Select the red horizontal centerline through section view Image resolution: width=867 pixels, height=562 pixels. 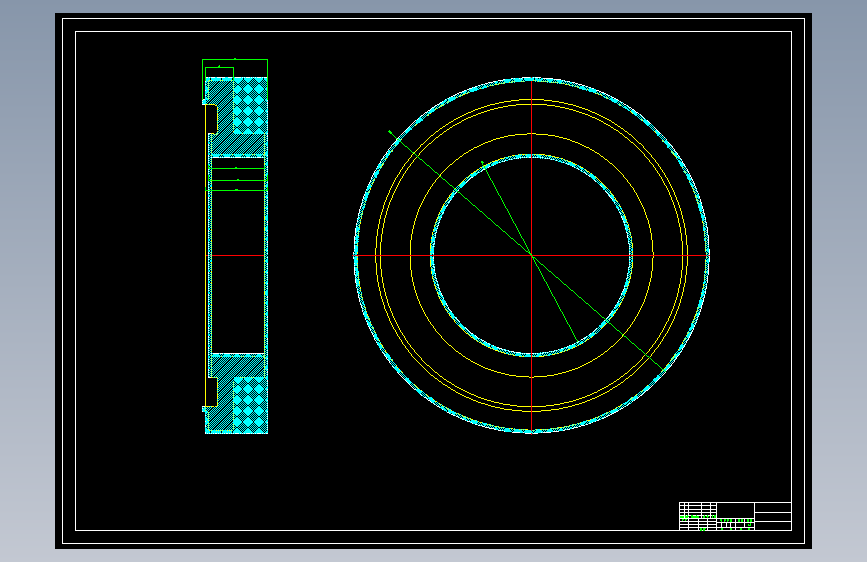[237, 256]
